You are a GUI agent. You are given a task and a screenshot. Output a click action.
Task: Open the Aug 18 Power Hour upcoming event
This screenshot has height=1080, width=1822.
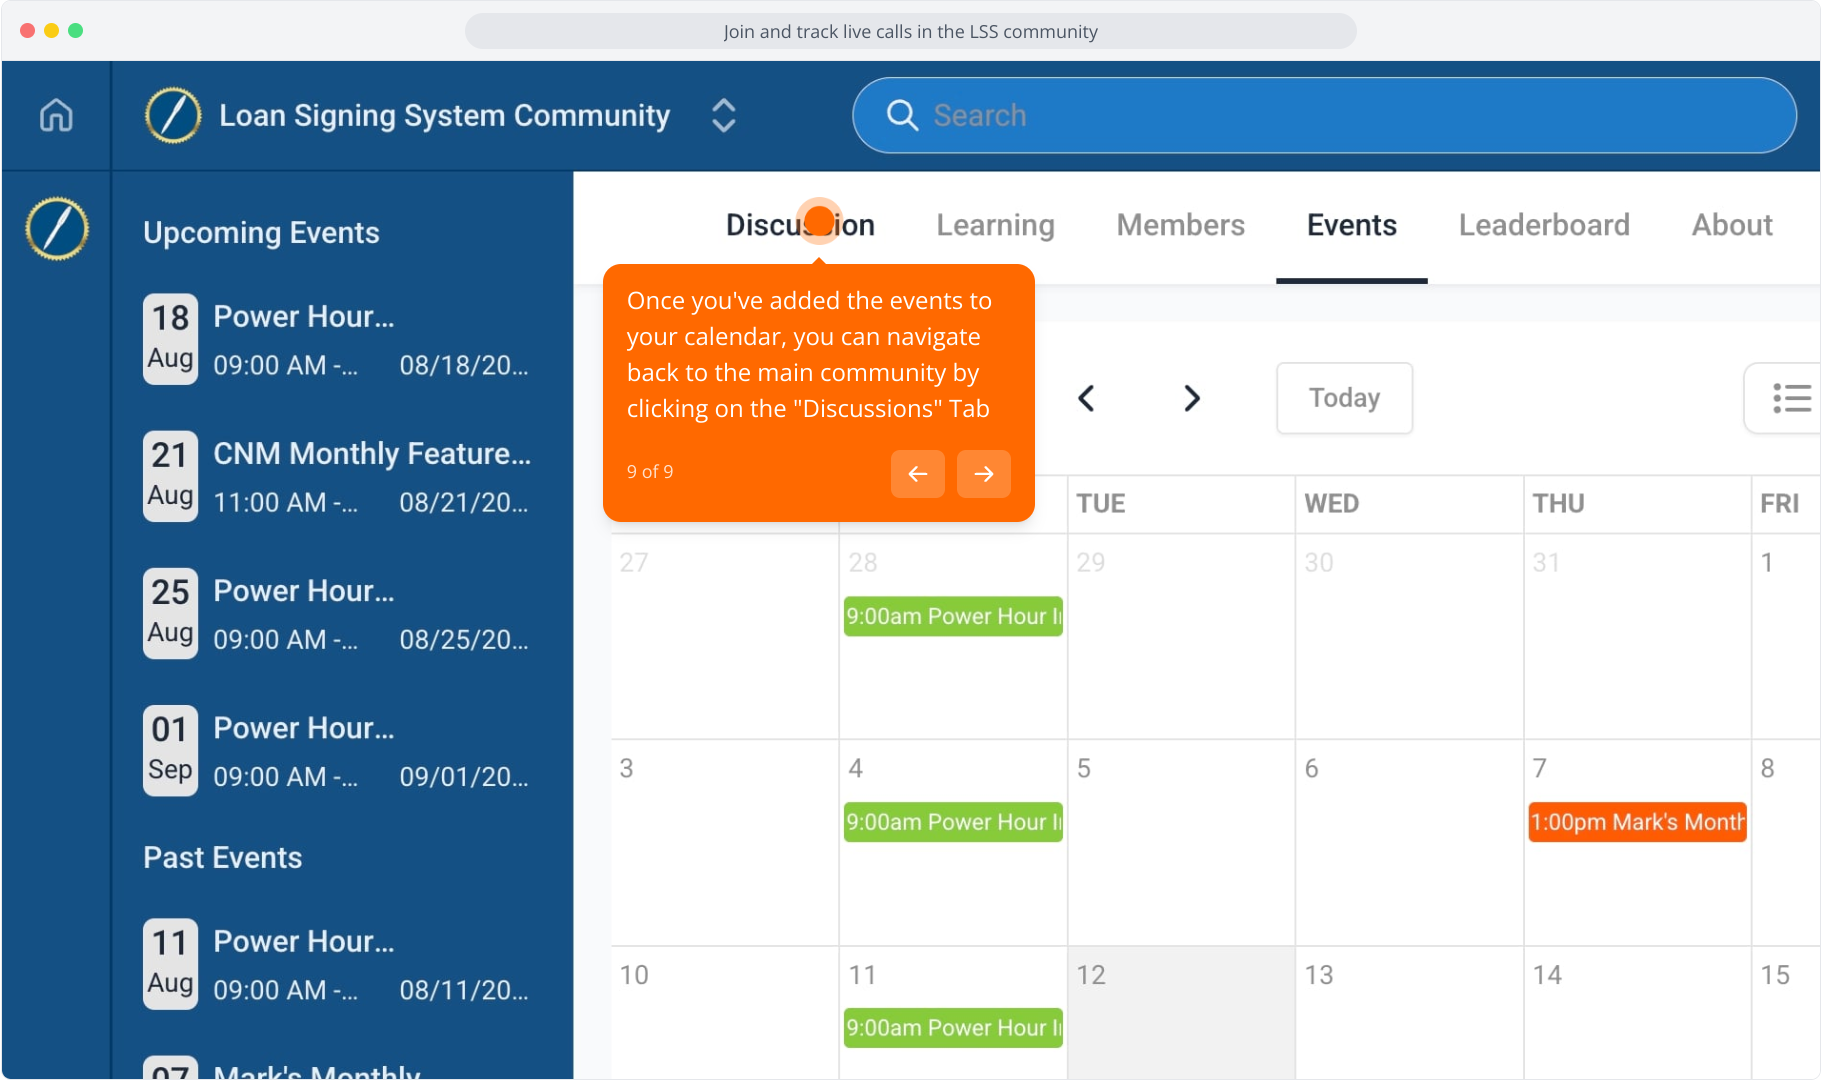[x=338, y=339]
